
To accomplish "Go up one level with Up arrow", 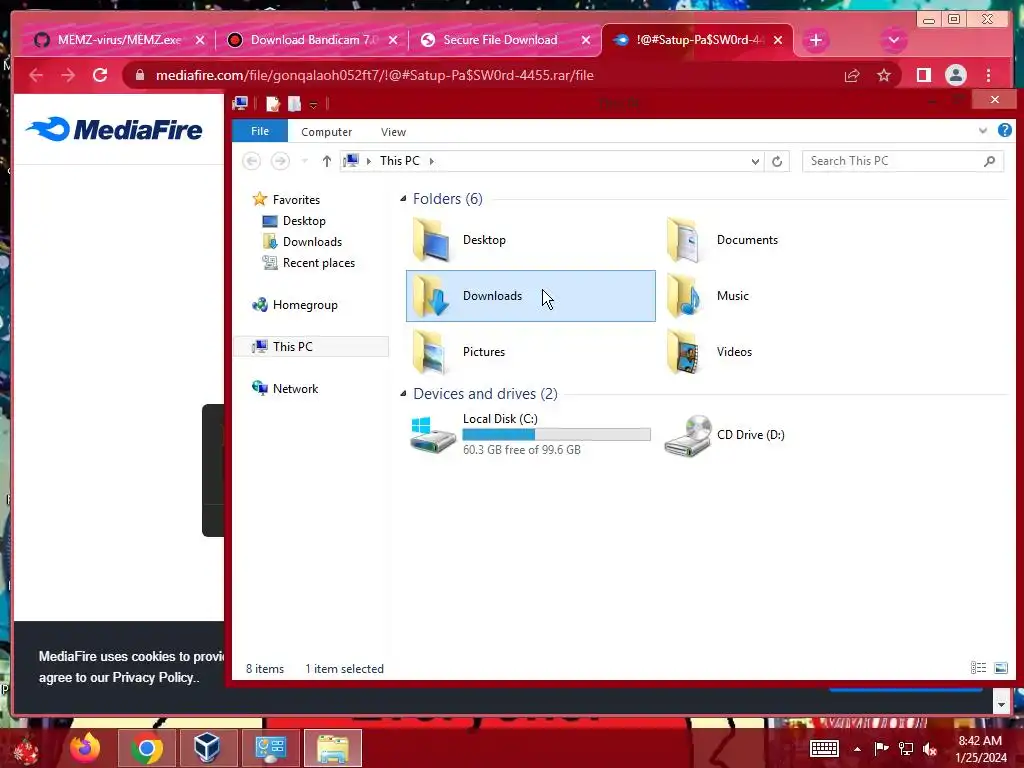I will click(327, 161).
